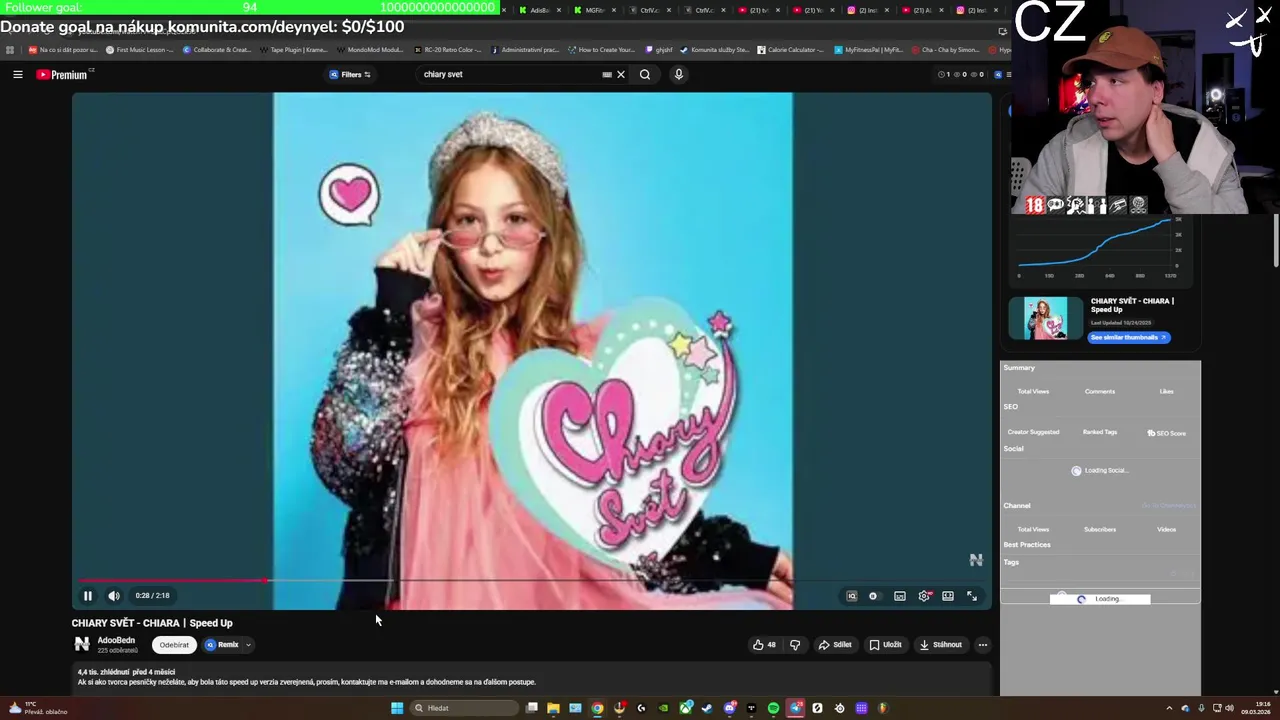Open more actions three-dot menu
1280x720 pixels.
983,645
